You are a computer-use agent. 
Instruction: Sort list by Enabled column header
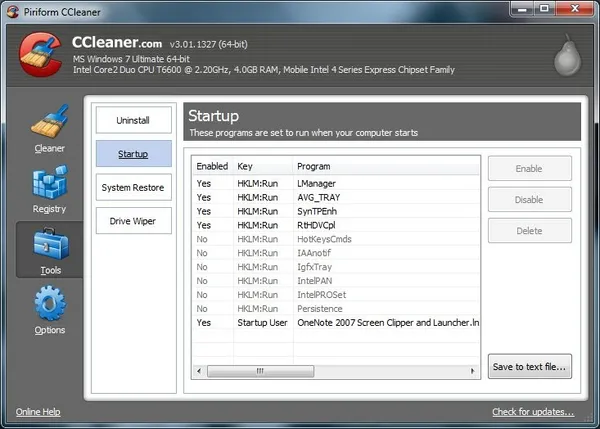tap(212, 166)
